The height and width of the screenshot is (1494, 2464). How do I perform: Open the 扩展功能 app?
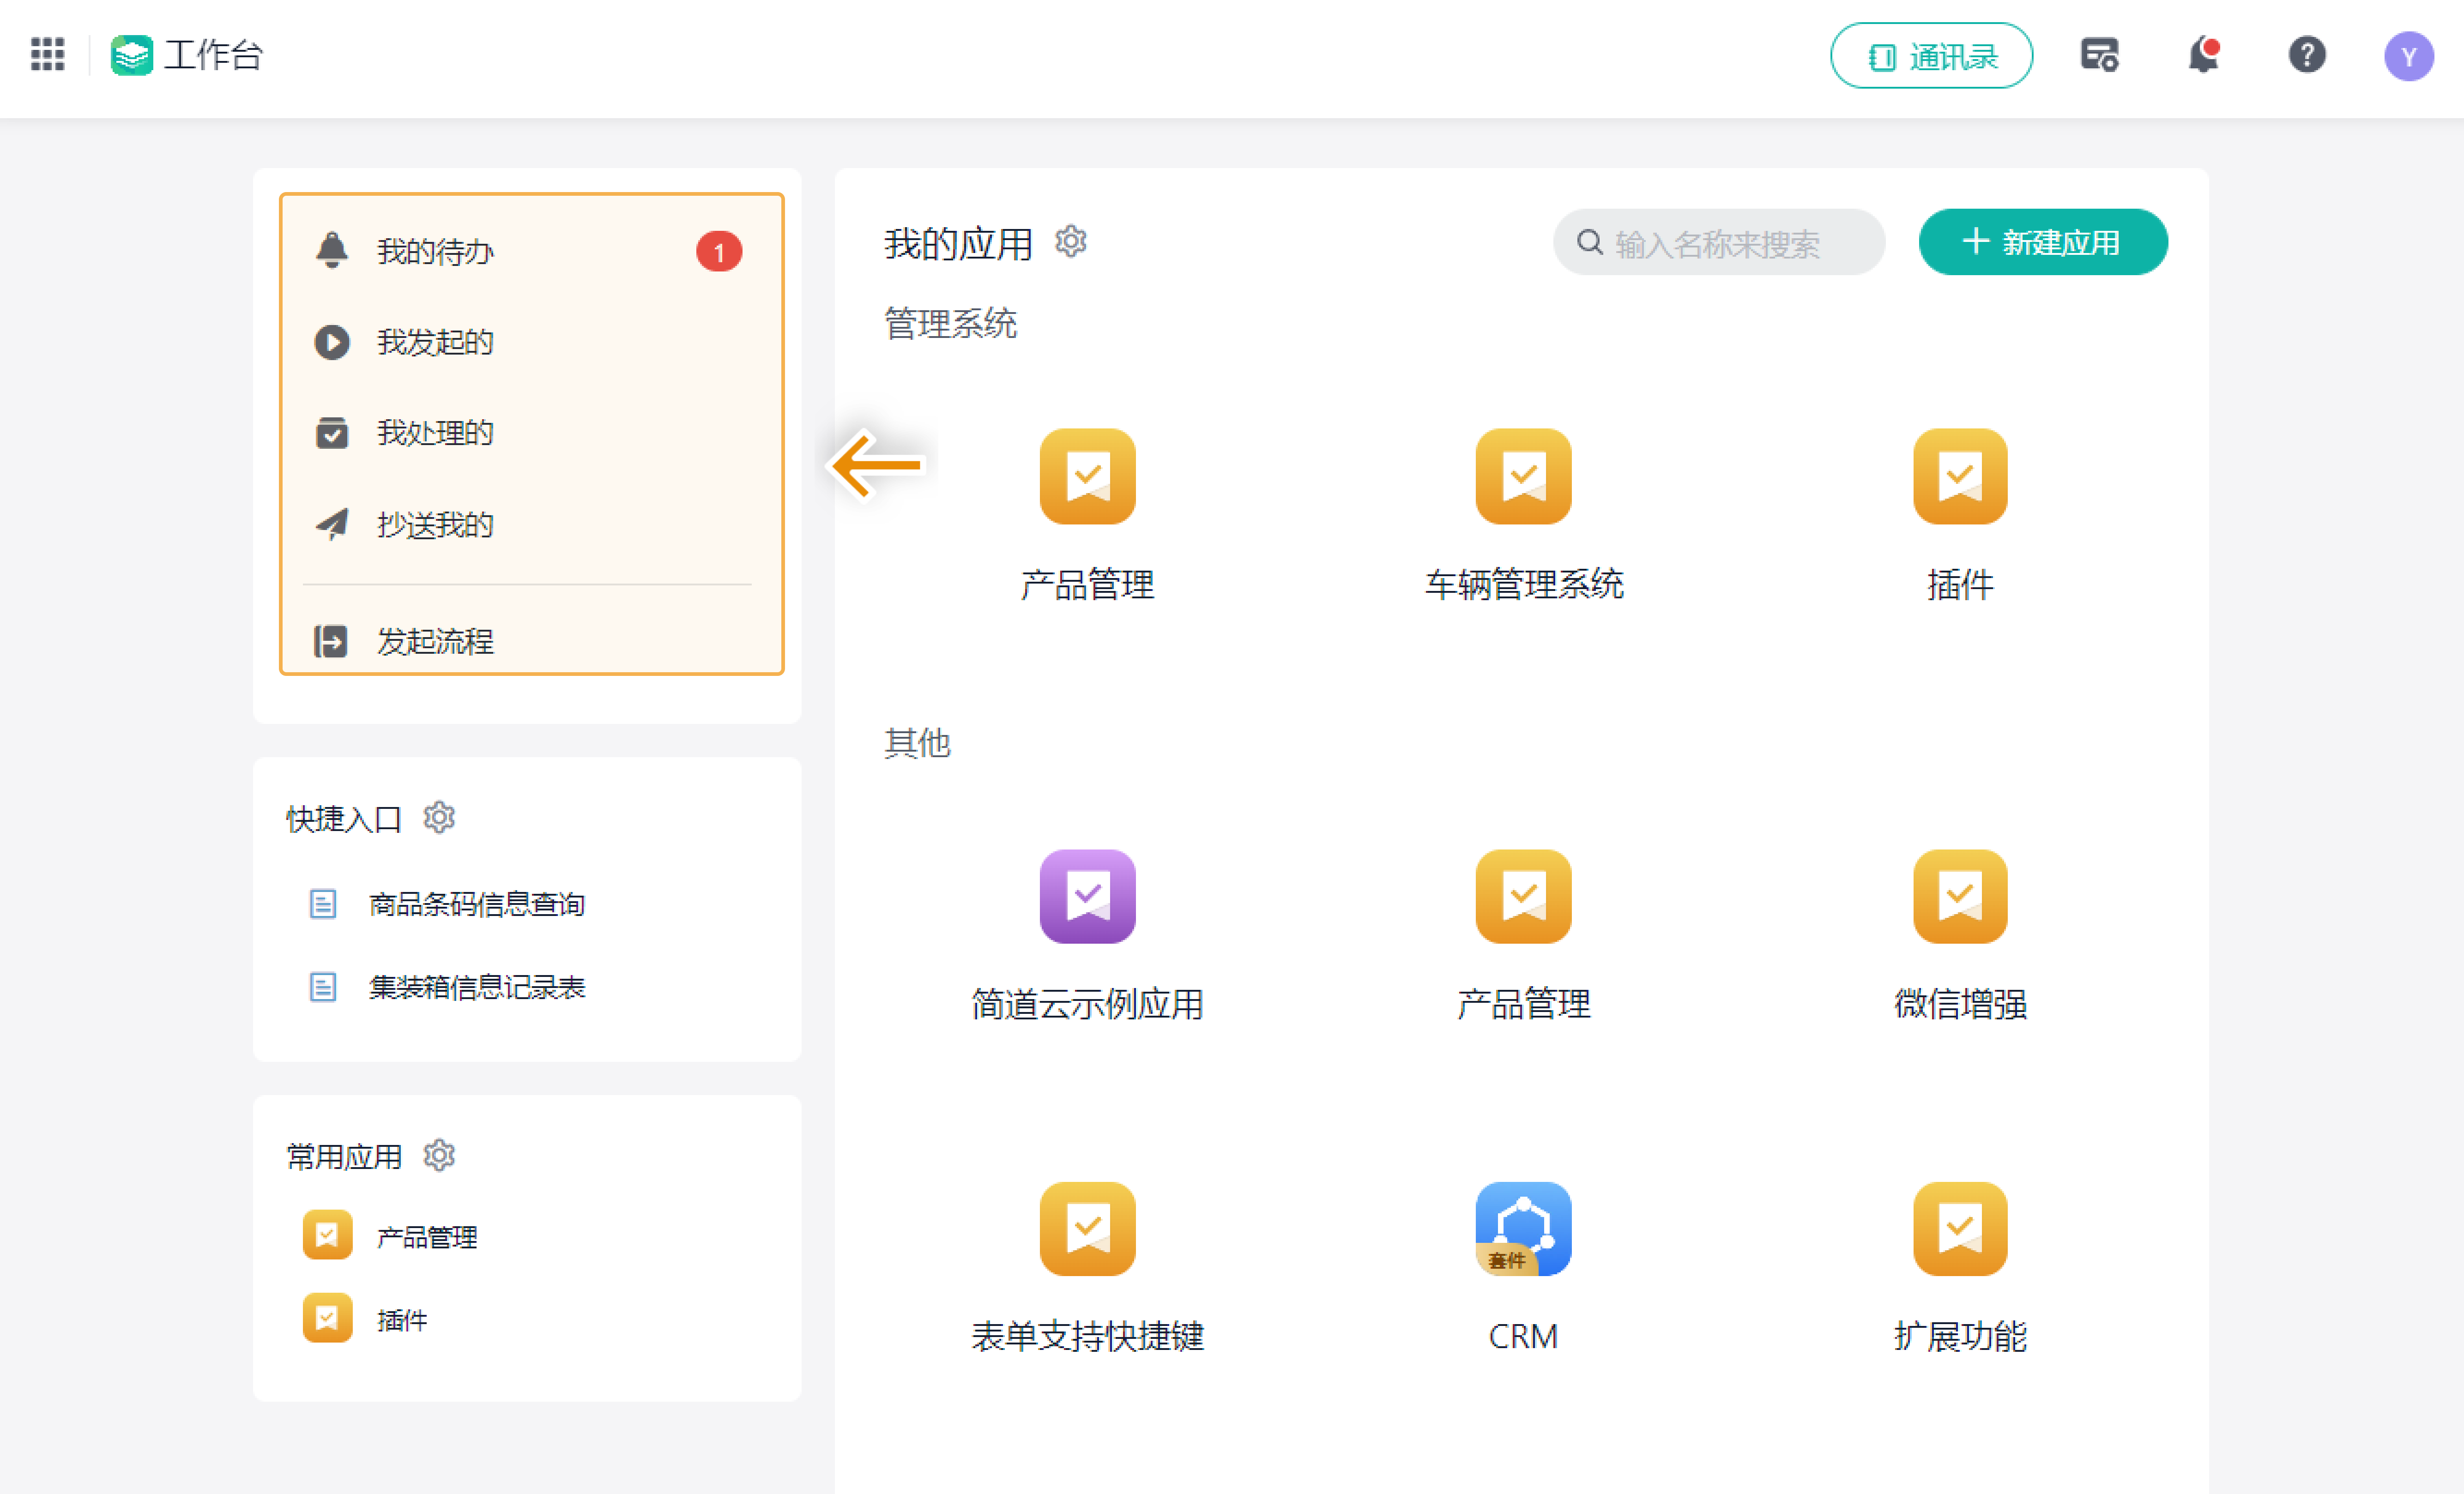(1960, 1268)
